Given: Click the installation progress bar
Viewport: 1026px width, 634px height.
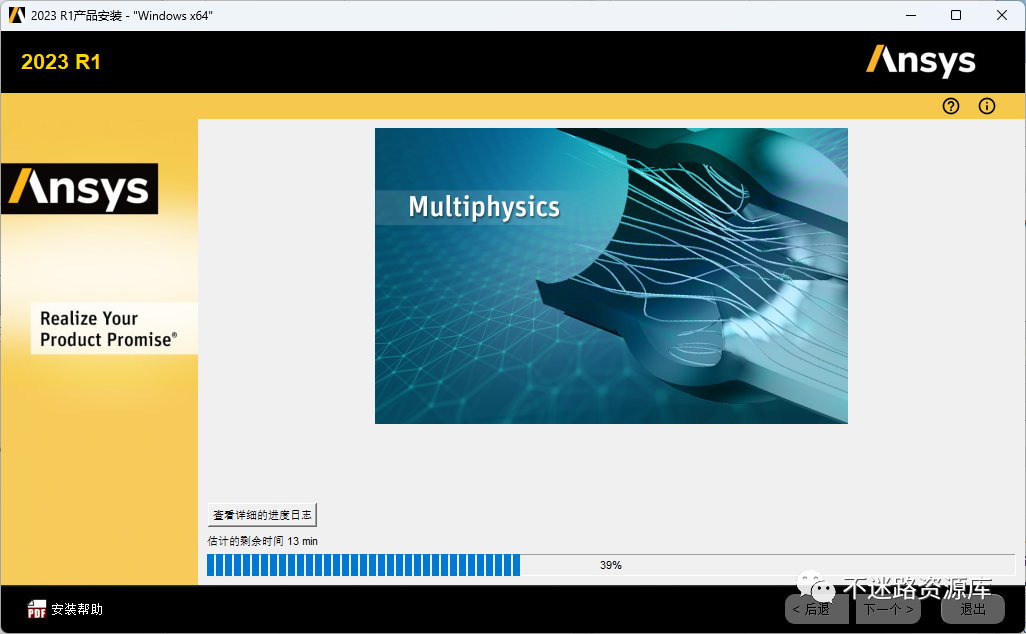Looking at the screenshot, I should 610,565.
